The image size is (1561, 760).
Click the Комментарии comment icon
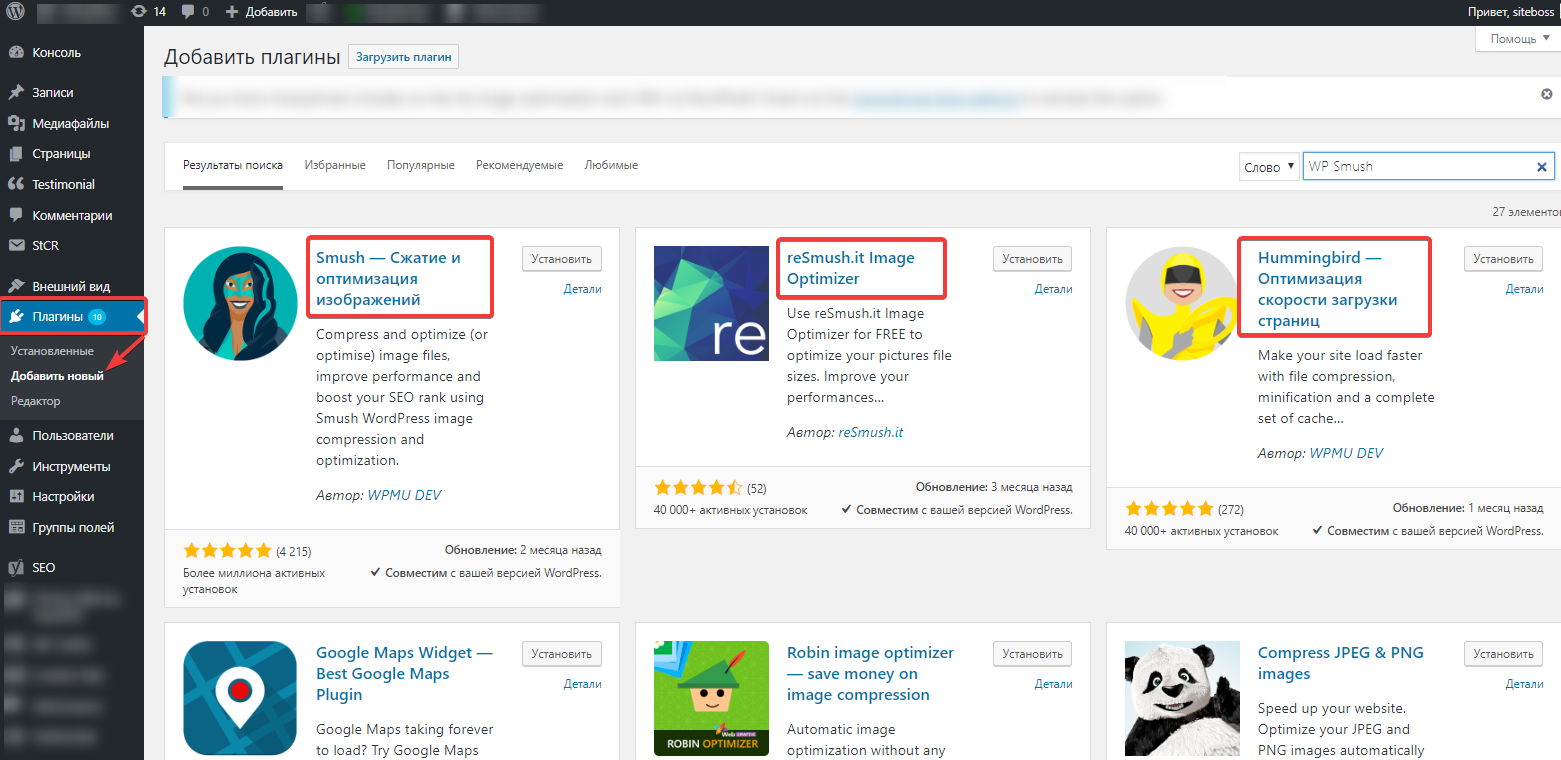pos(16,215)
